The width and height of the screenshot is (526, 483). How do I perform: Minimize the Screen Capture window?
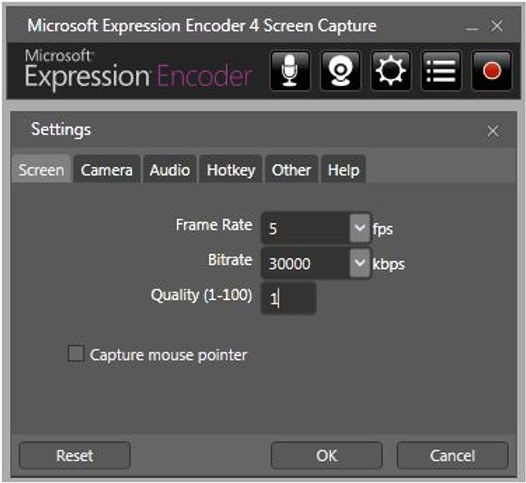pyautogui.click(x=472, y=28)
